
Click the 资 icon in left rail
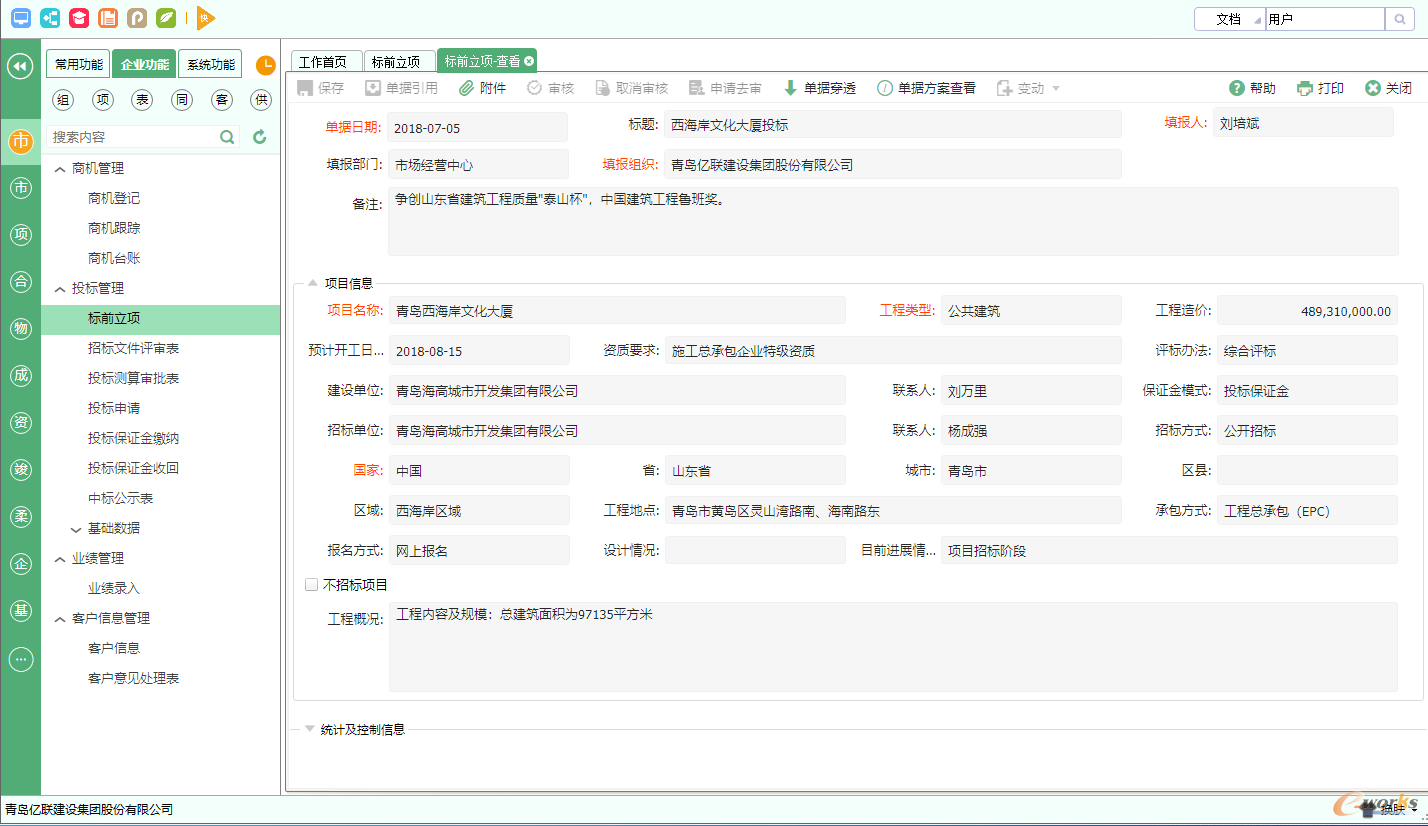coord(20,422)
